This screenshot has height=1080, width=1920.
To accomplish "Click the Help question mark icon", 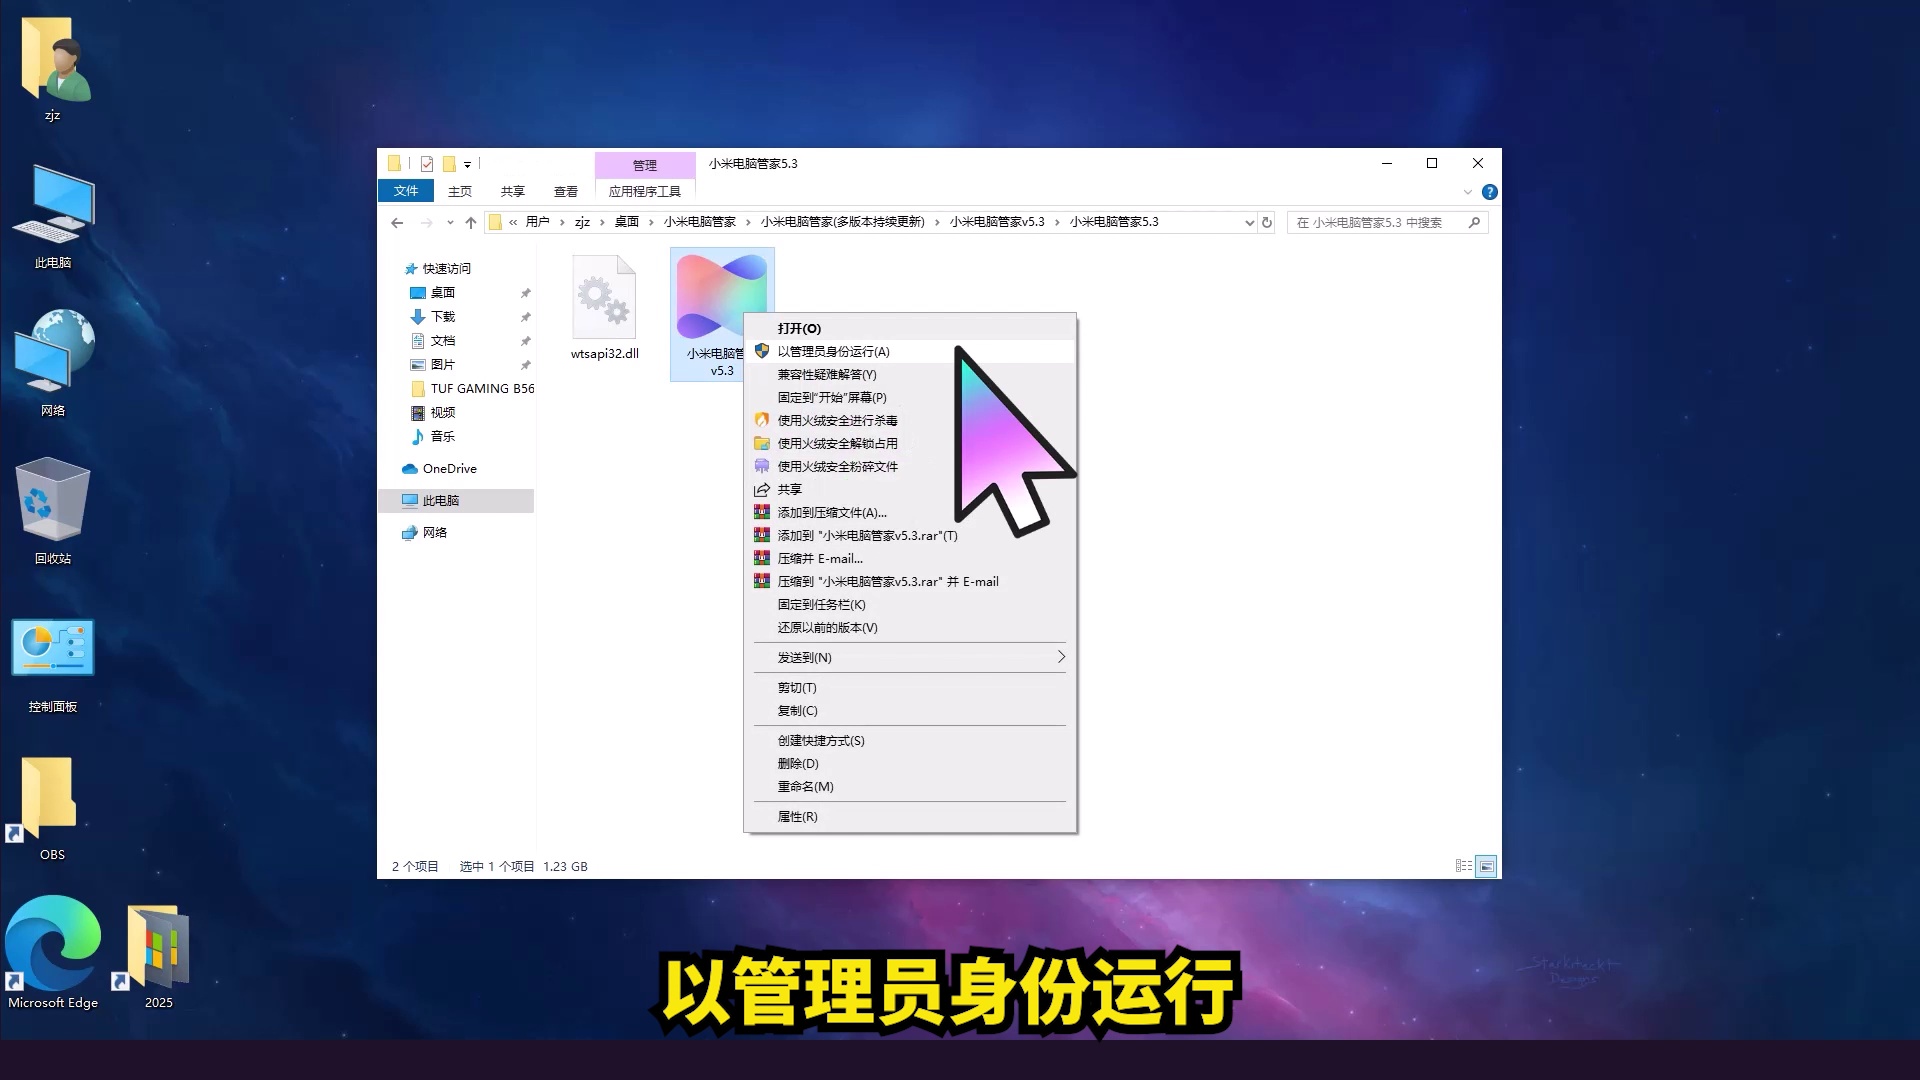I will (1489, 192).
